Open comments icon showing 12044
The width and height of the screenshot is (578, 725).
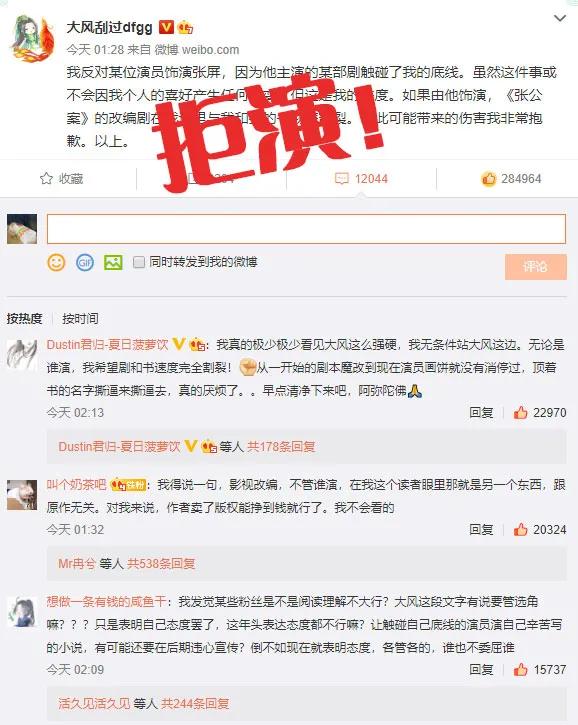click(341, 178)
